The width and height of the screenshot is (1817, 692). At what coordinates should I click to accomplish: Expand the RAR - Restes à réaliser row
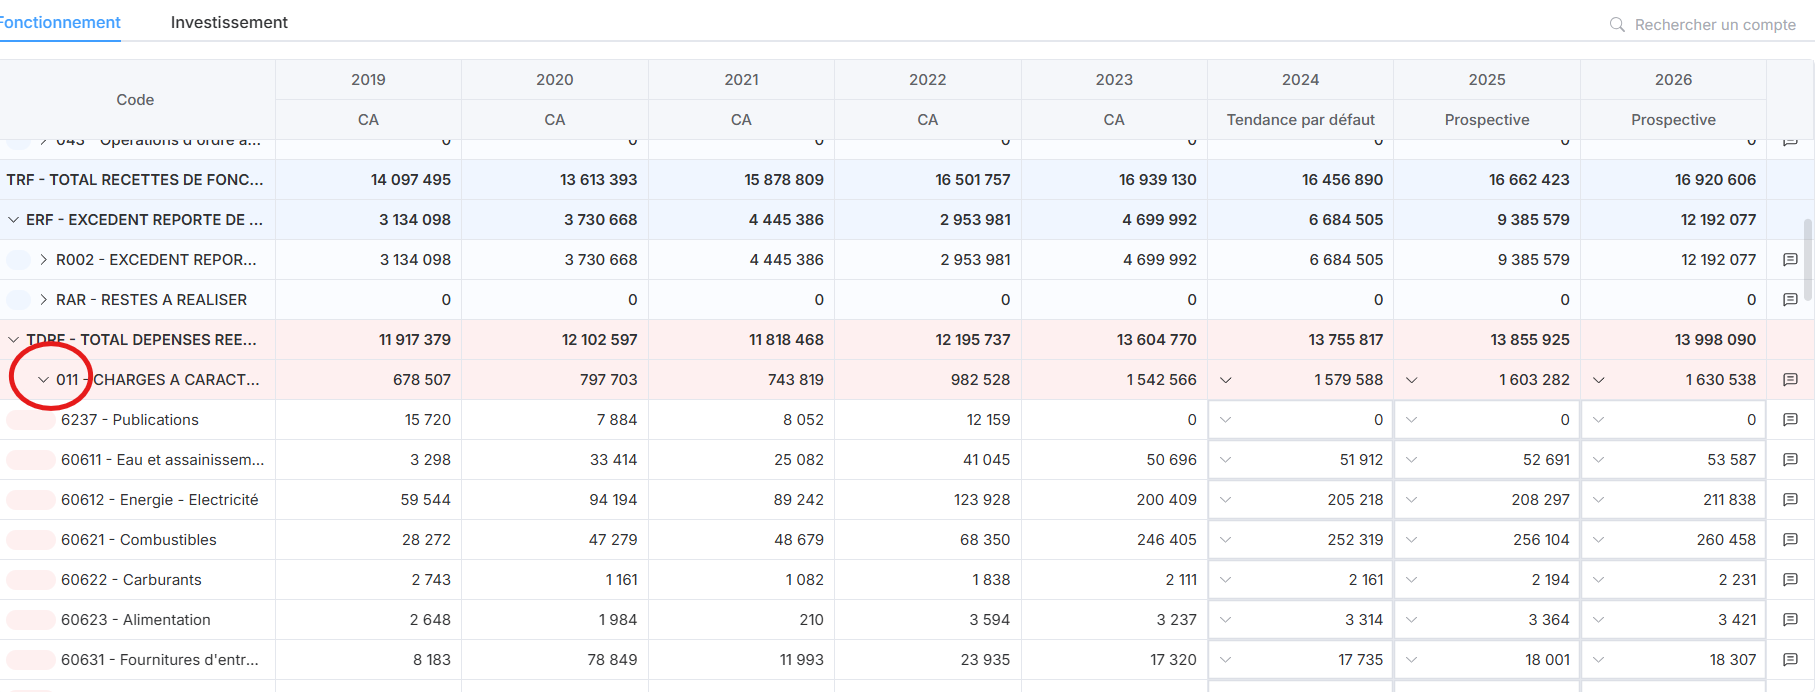tap(43, 300)
